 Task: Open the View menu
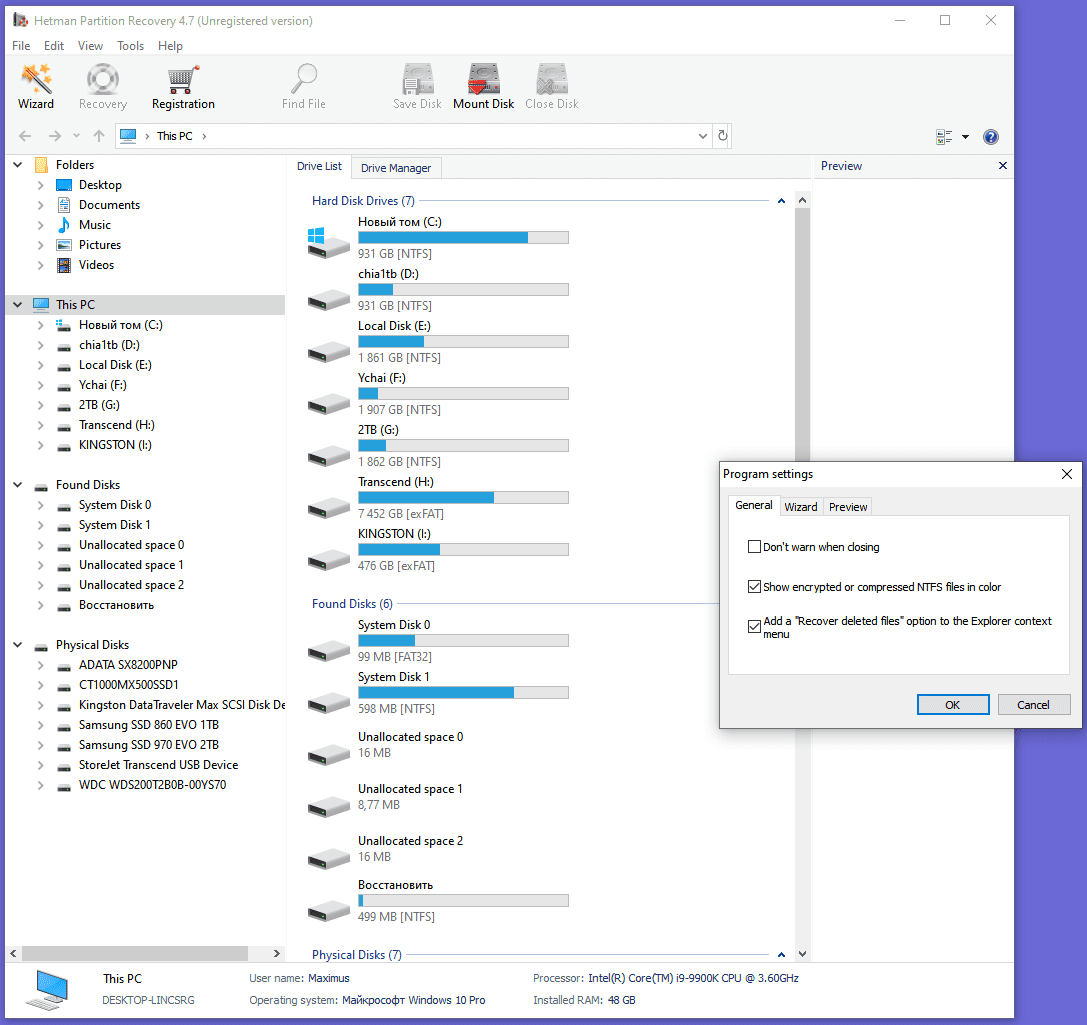pos(90,46)
